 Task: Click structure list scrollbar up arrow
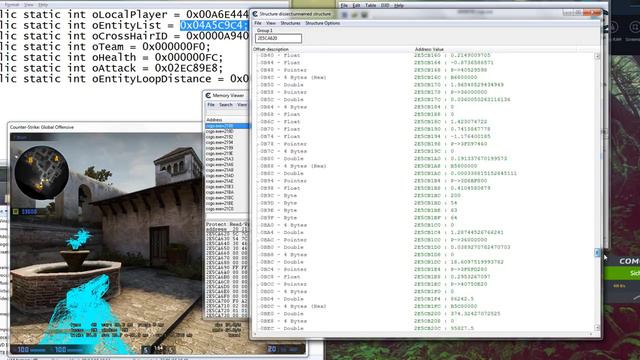pyautogui.click(x=597, y=56)
